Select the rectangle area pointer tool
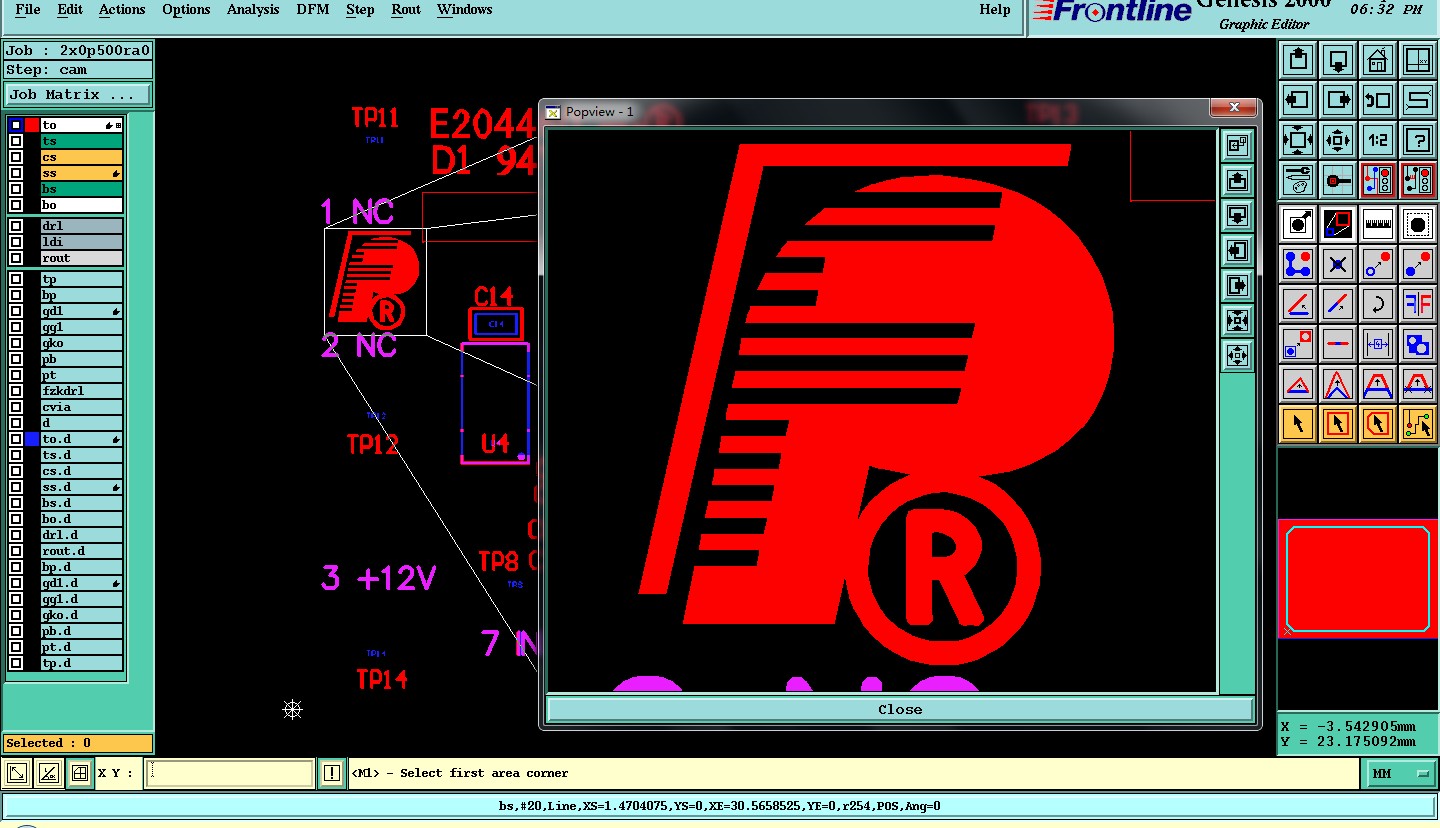The width and height of the screenshot is (1440, 828). [1338, 424]
